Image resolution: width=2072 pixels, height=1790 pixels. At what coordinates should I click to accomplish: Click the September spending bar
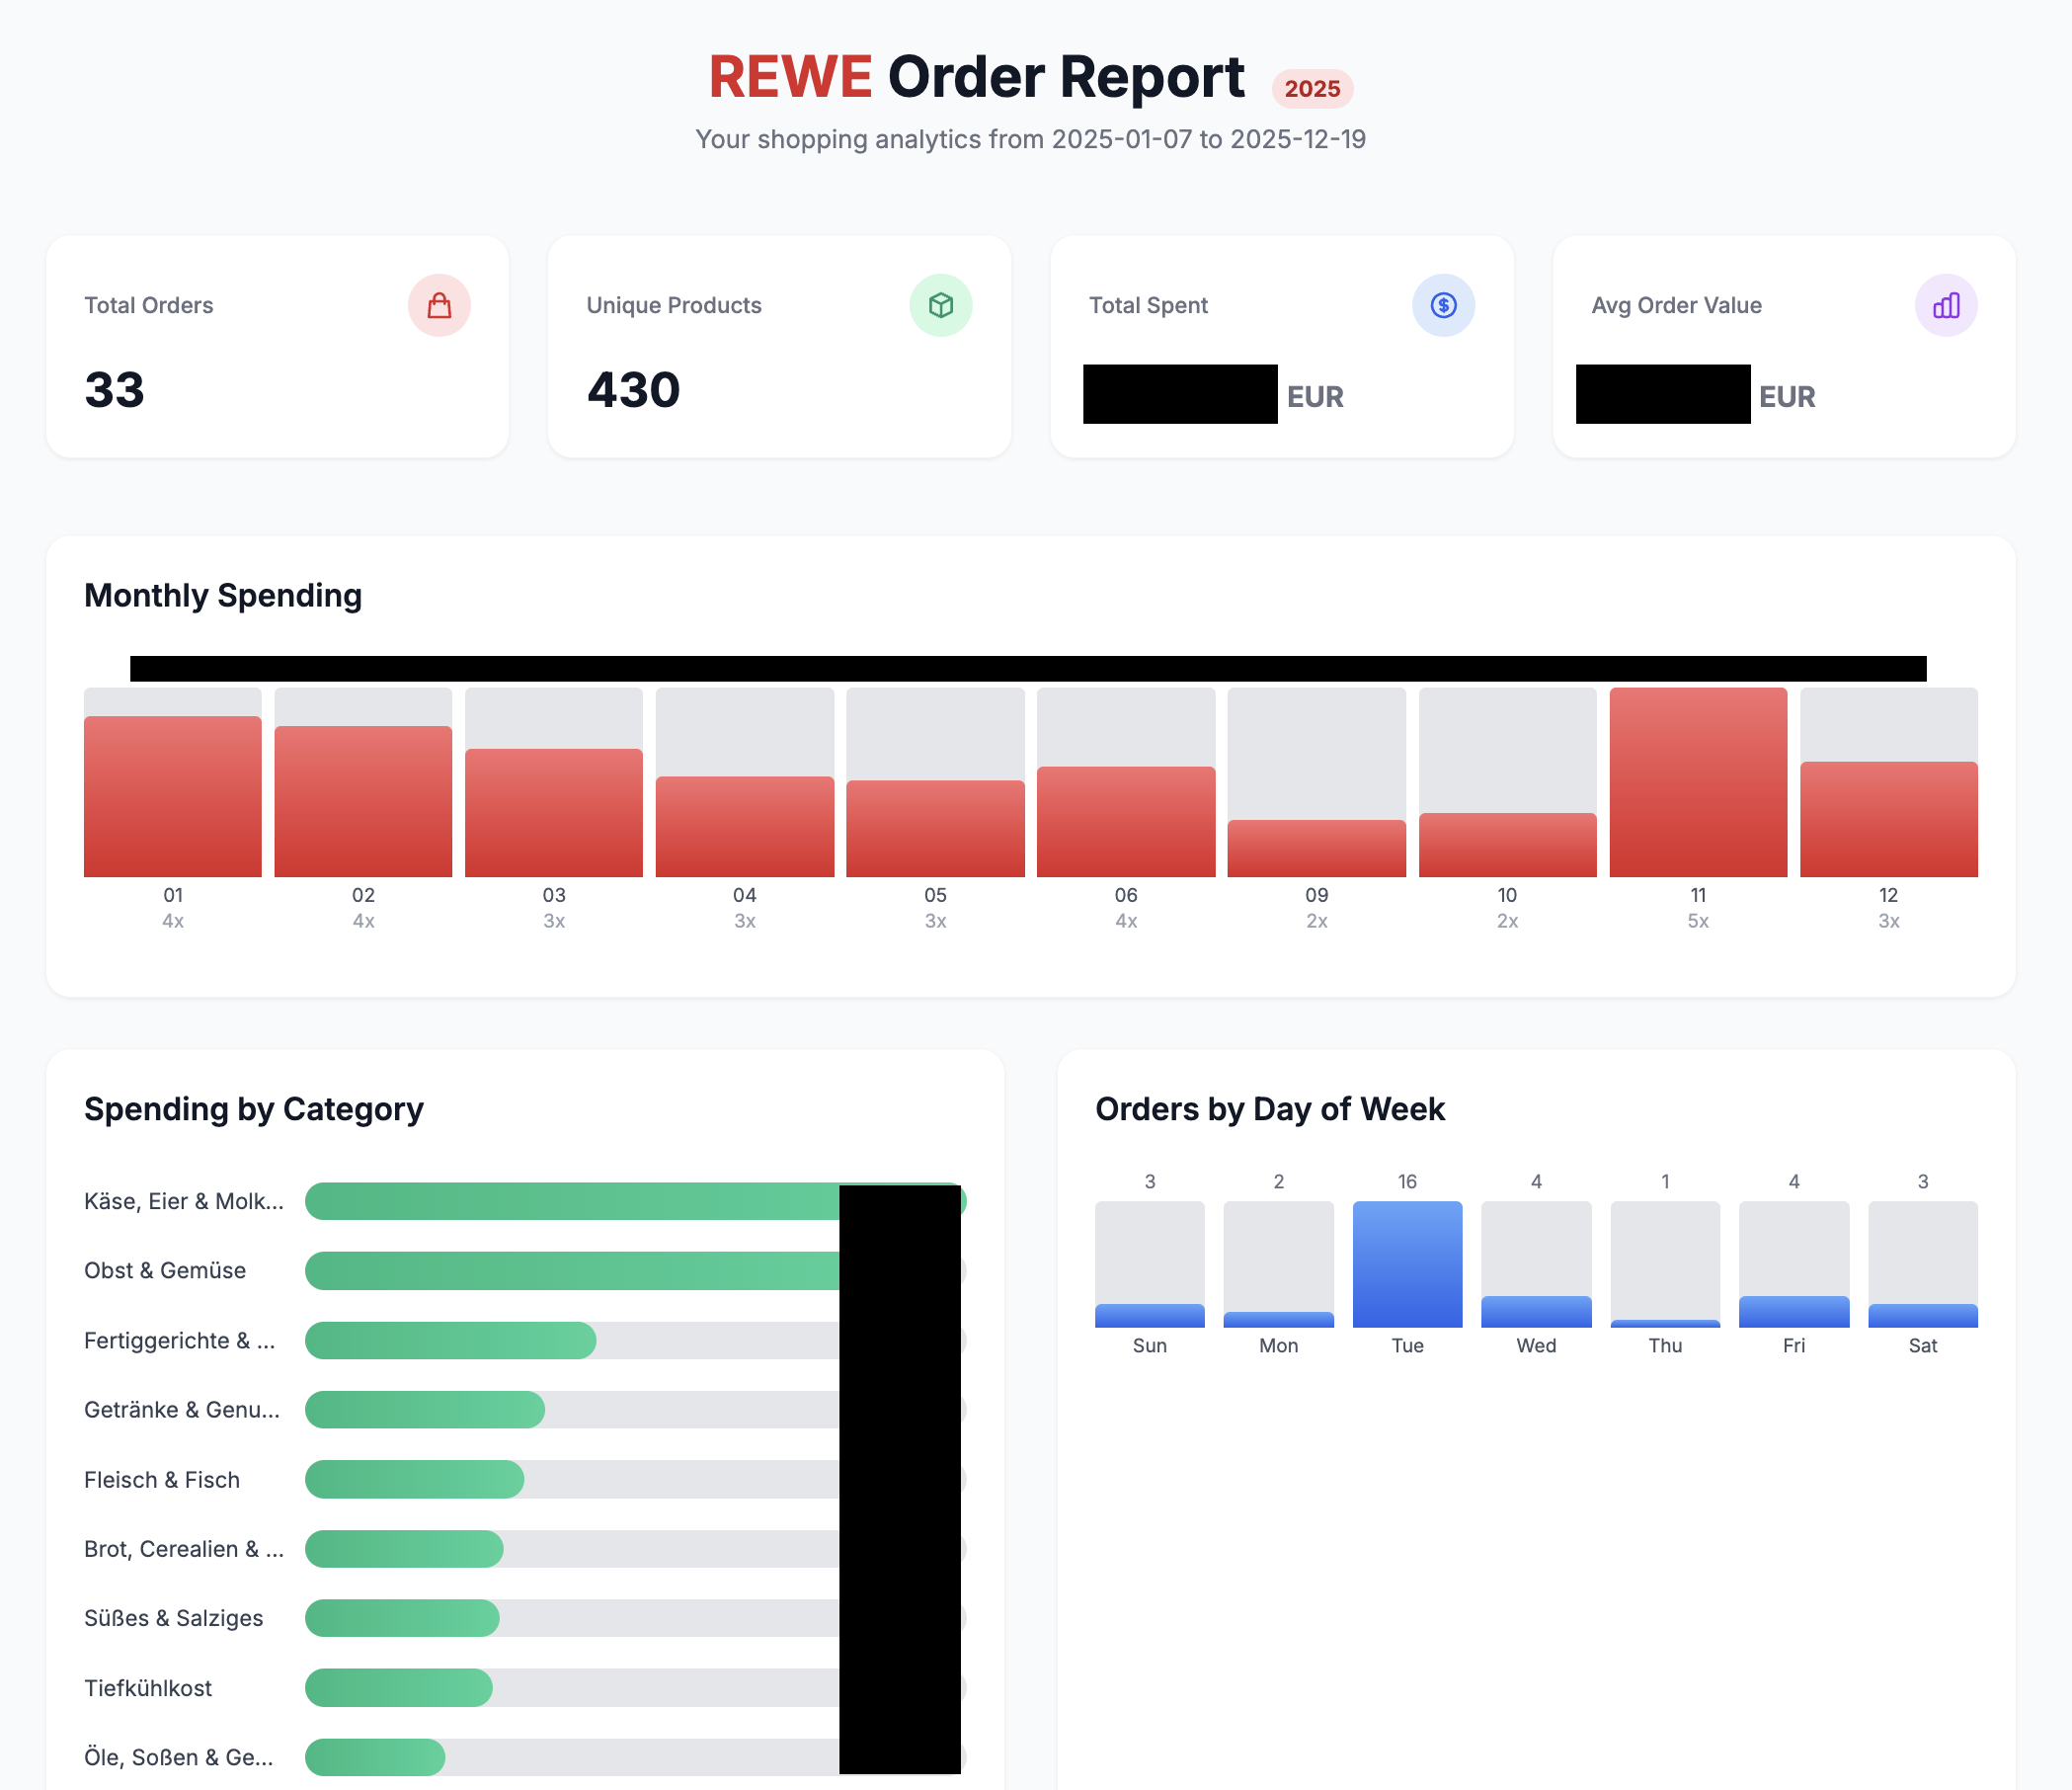click(x=1316, y=848)
